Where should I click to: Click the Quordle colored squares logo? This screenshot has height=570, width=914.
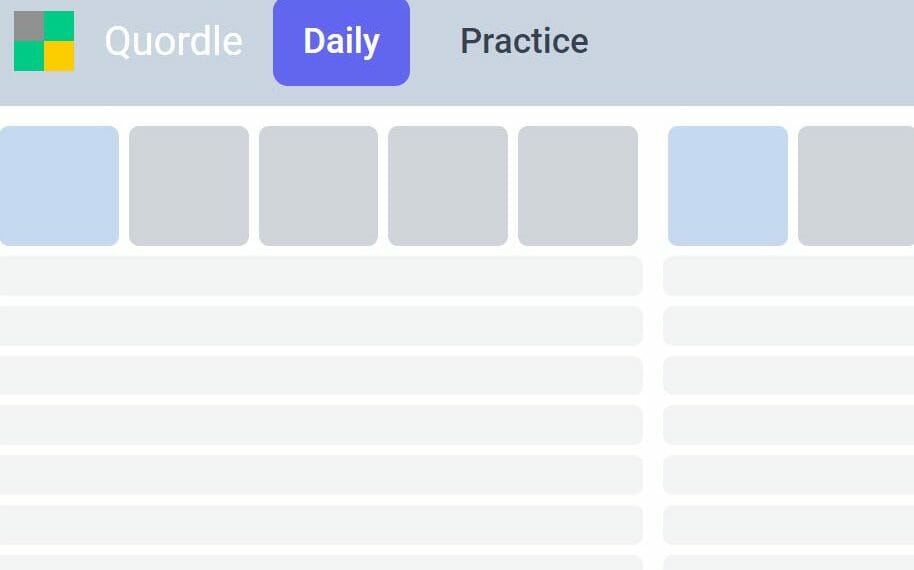coord(44,41)
